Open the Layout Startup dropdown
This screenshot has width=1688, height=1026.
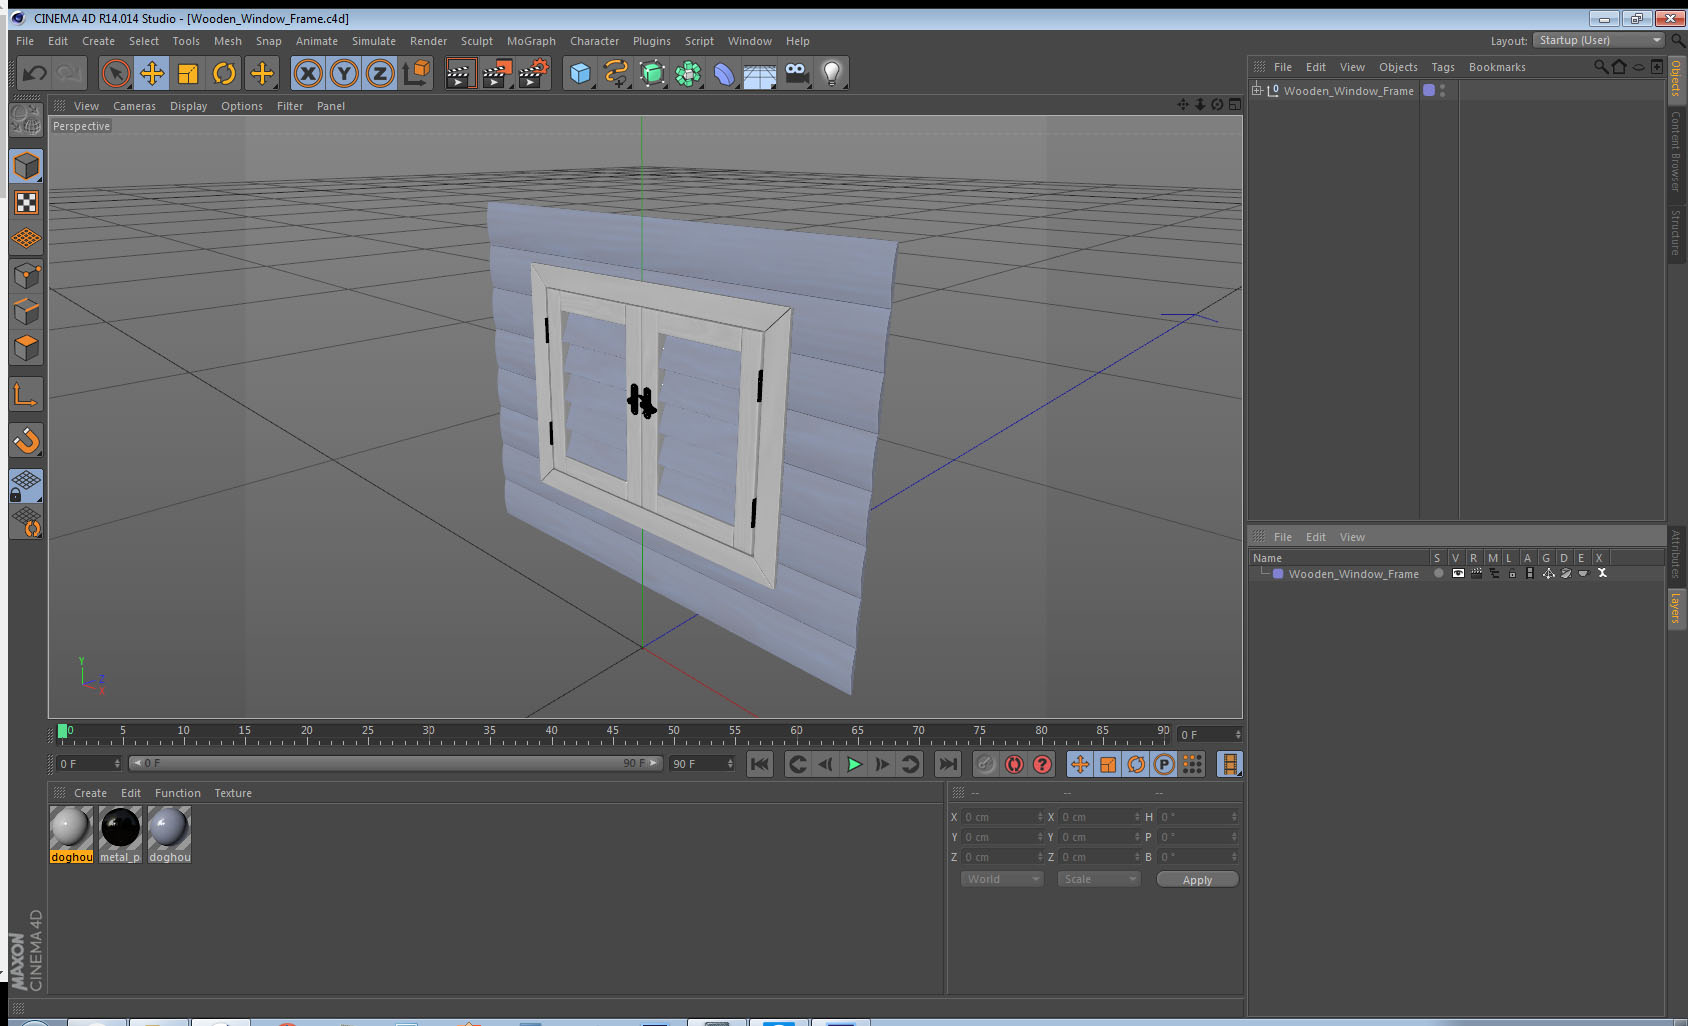[x=1598, y=40]
